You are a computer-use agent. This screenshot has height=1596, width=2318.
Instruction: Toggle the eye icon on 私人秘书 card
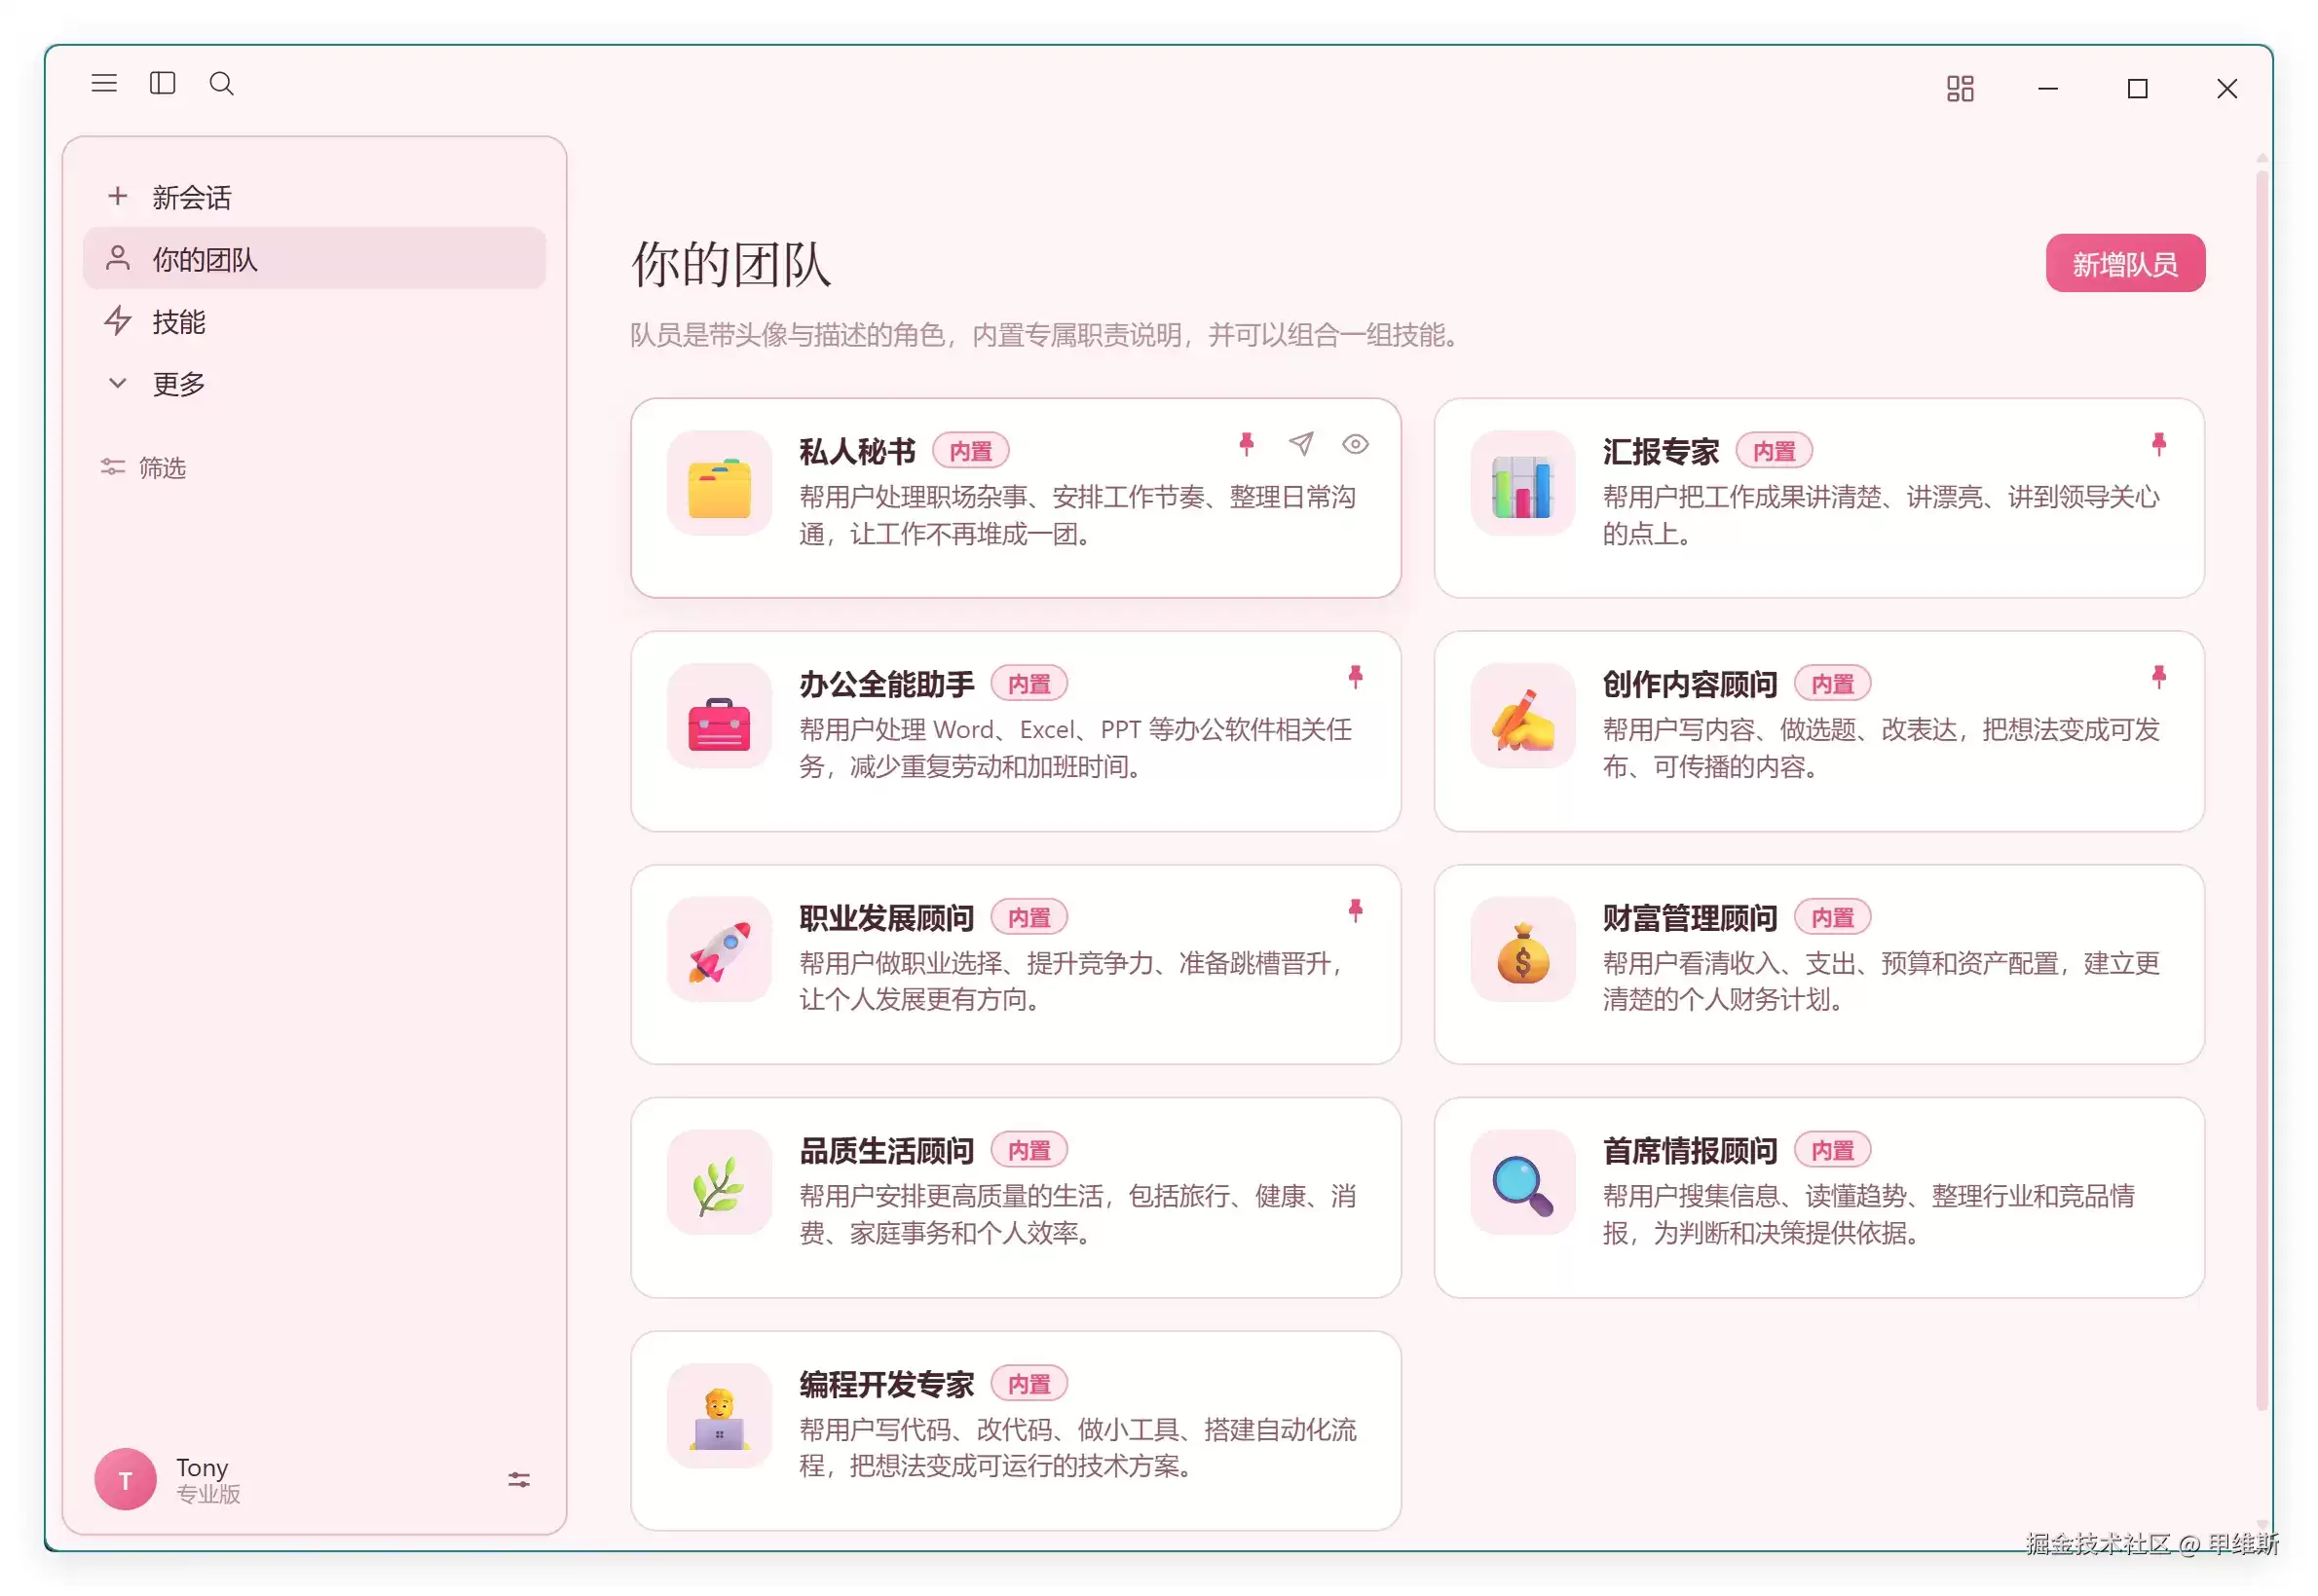pyautogui.click(x=1354, y=444)
